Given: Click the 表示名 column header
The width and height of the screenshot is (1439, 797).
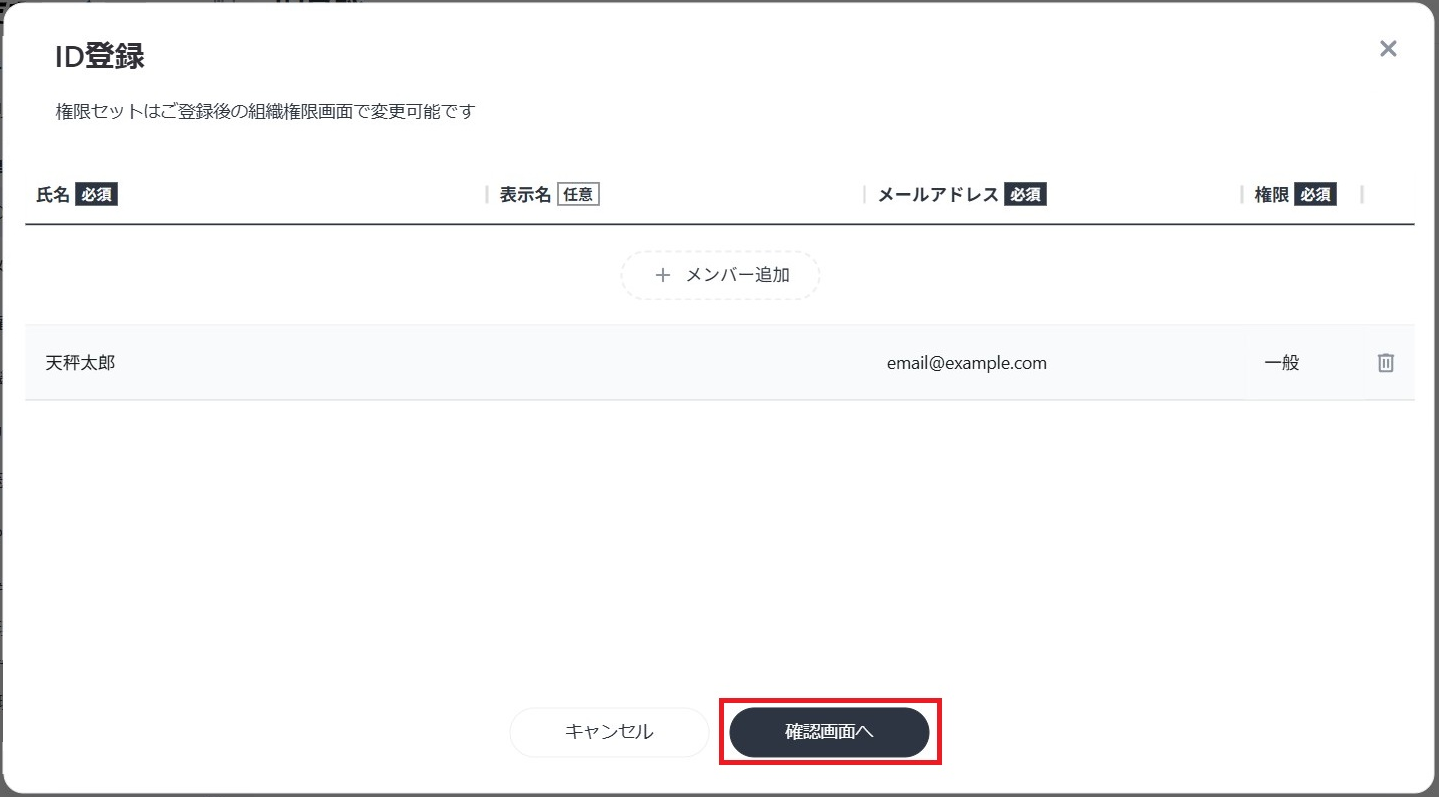Looking at the screenshot, I should [x=524, y=194].
